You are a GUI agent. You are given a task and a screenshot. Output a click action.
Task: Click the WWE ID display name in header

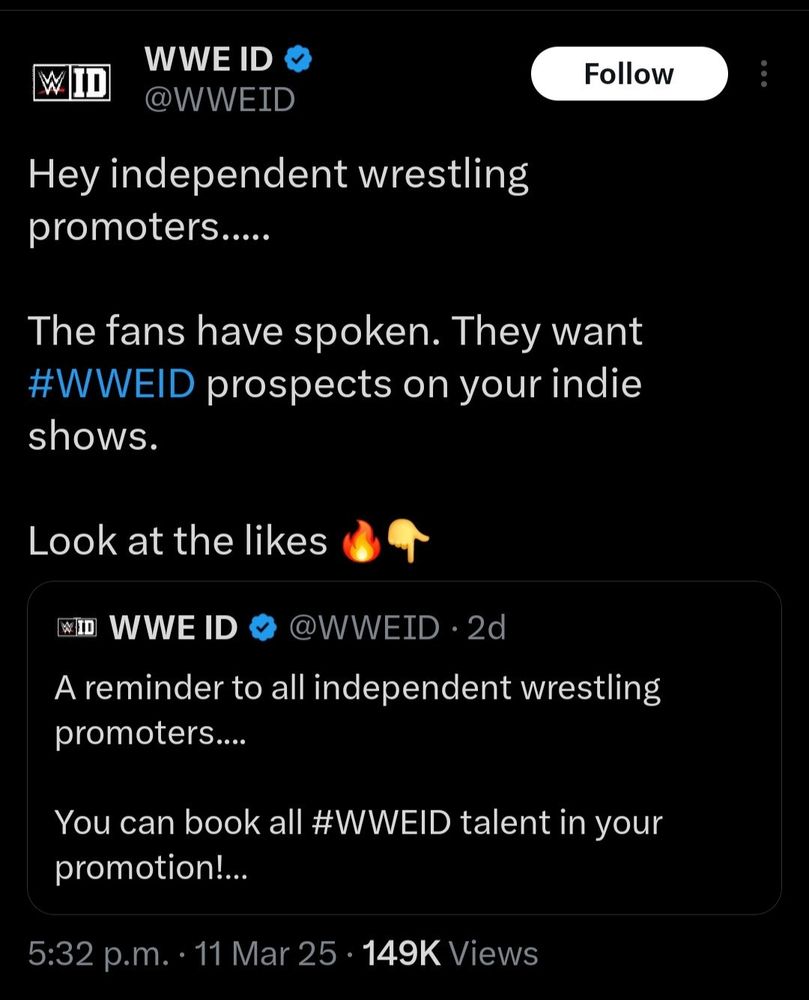click(208, 60)
